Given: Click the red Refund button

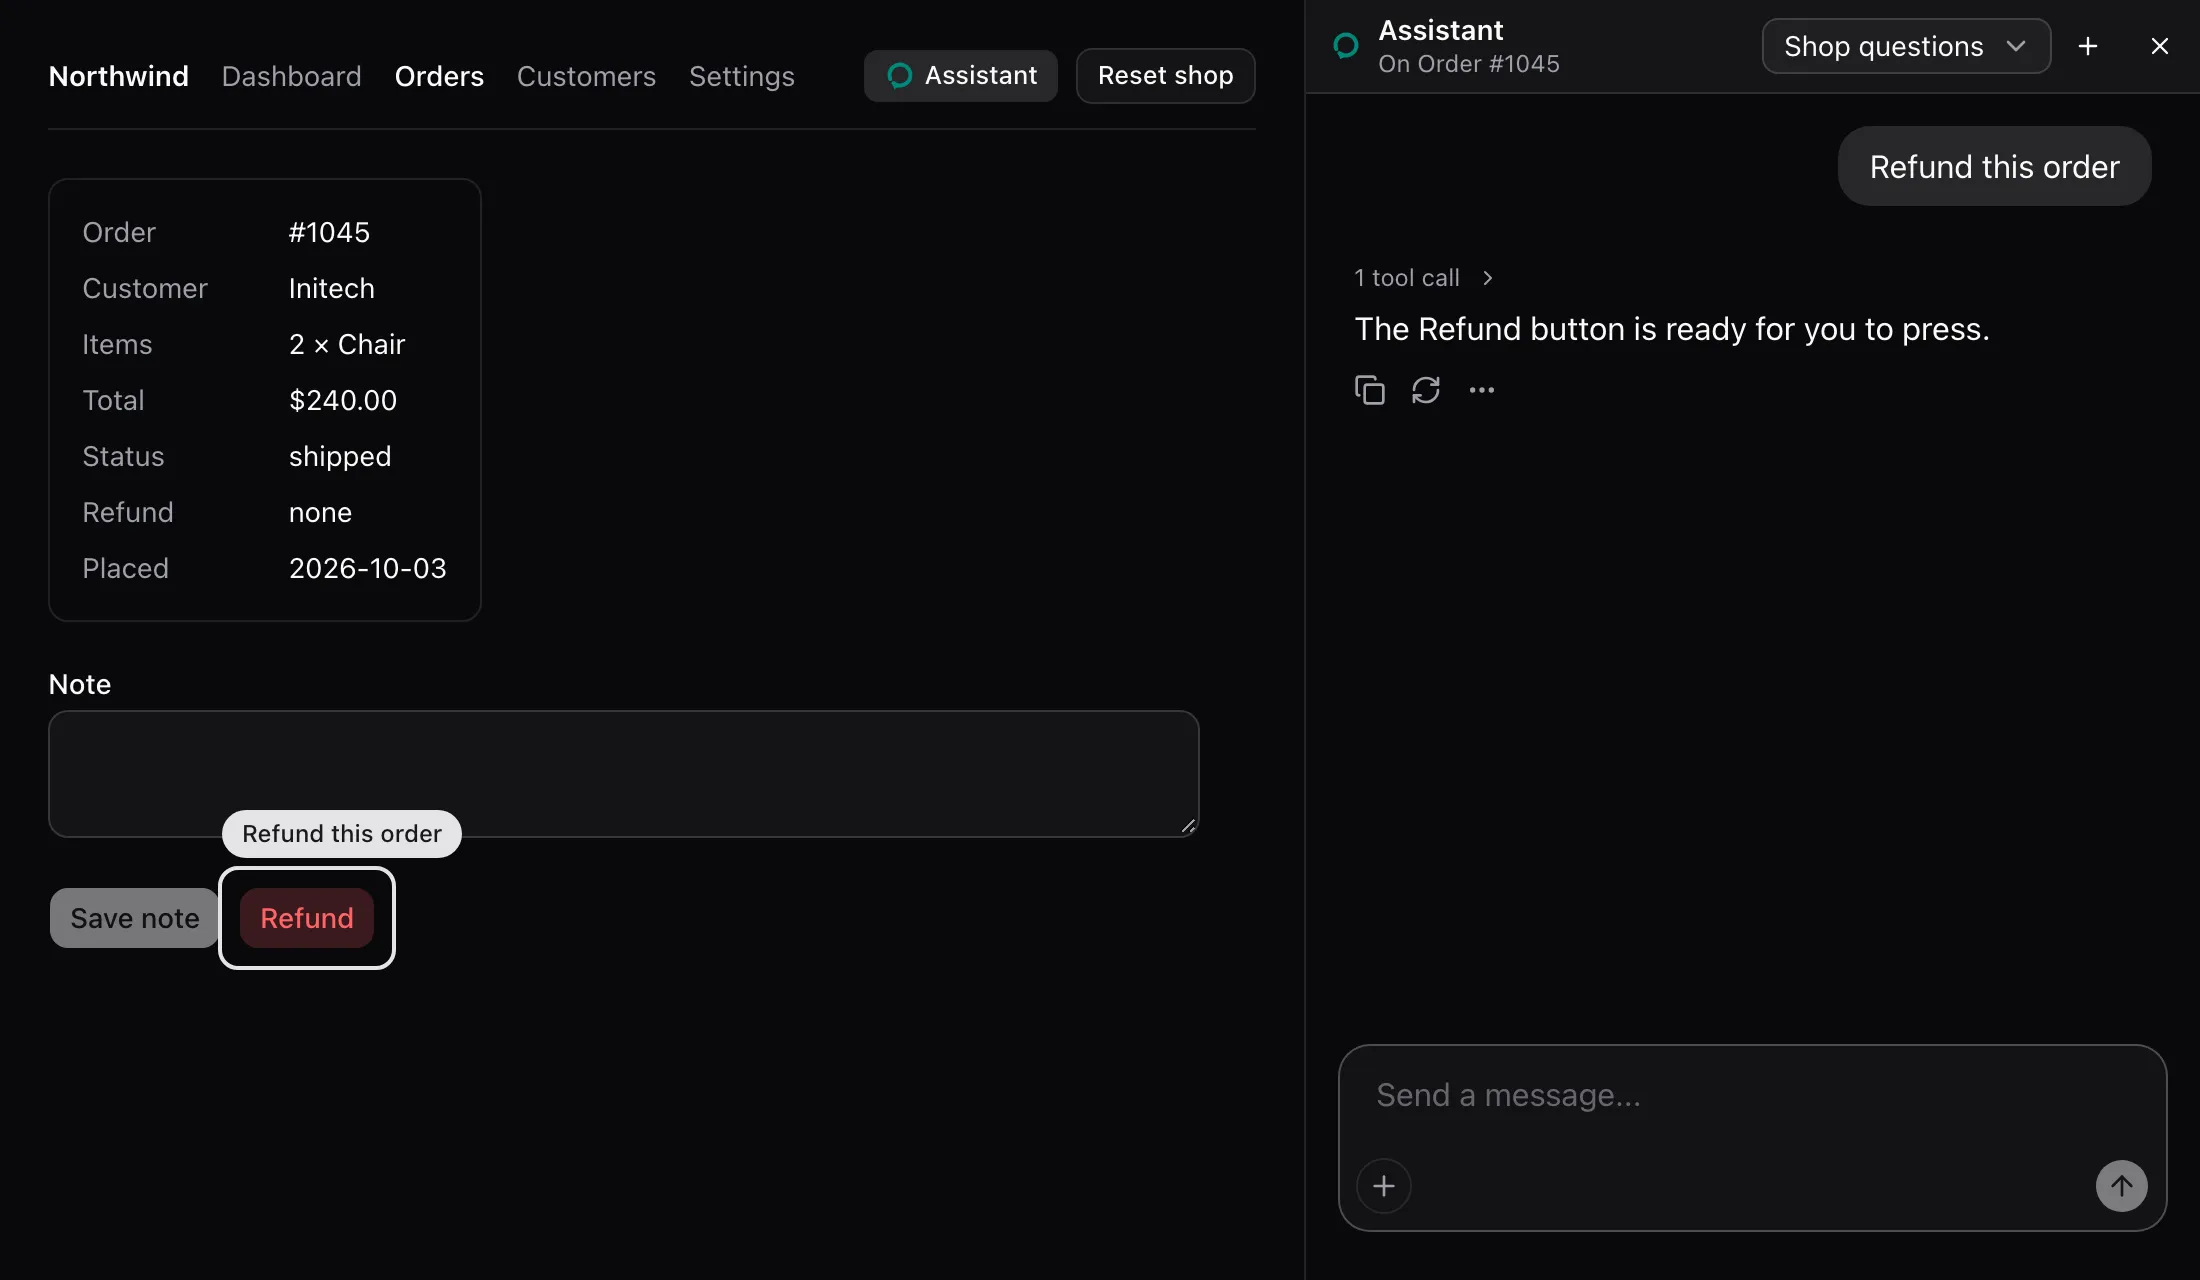Looking at the screenshot, I should pos(307,918).
